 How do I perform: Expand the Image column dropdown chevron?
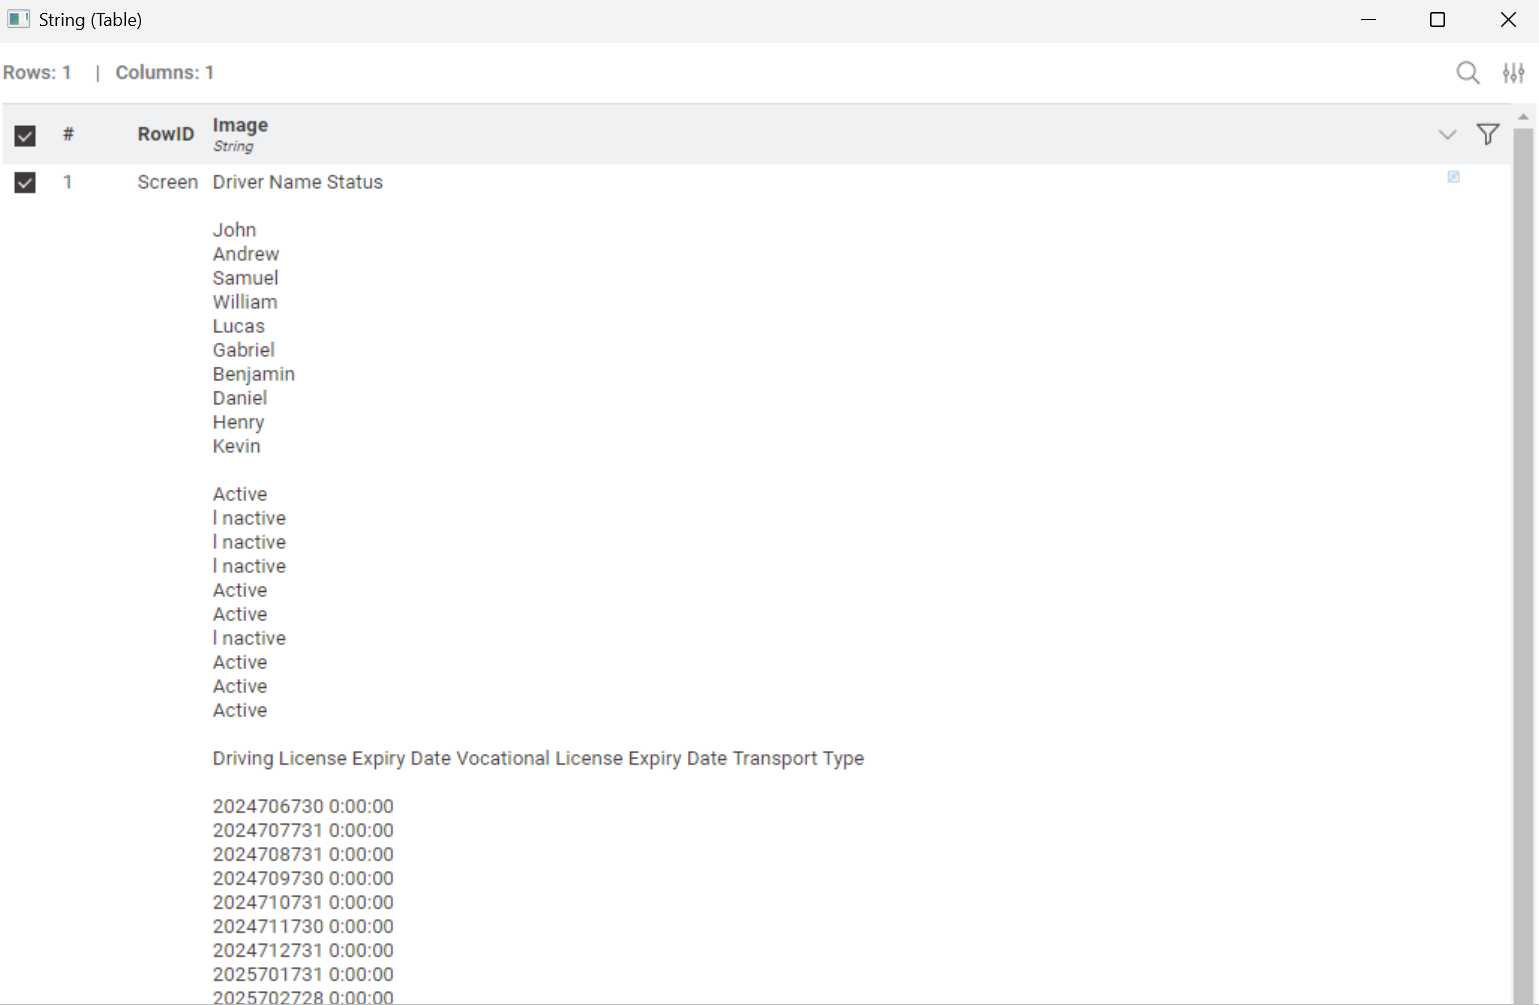click(1446, 134)
